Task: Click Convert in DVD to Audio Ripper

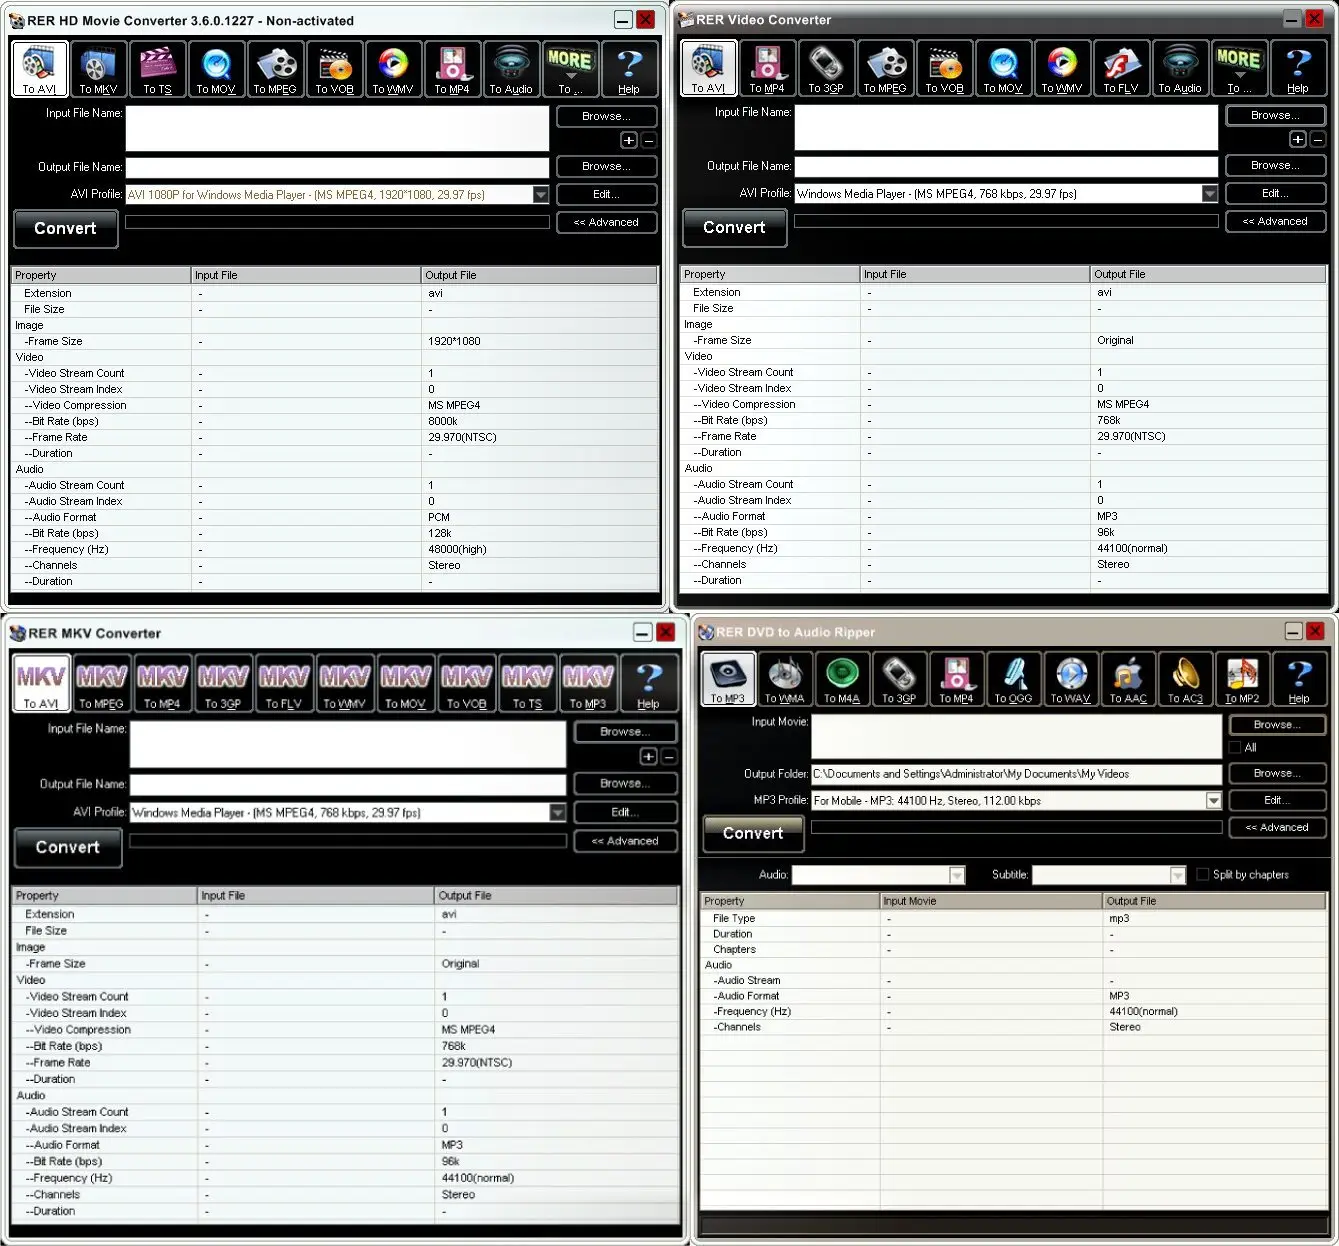Action: [753, 833]
